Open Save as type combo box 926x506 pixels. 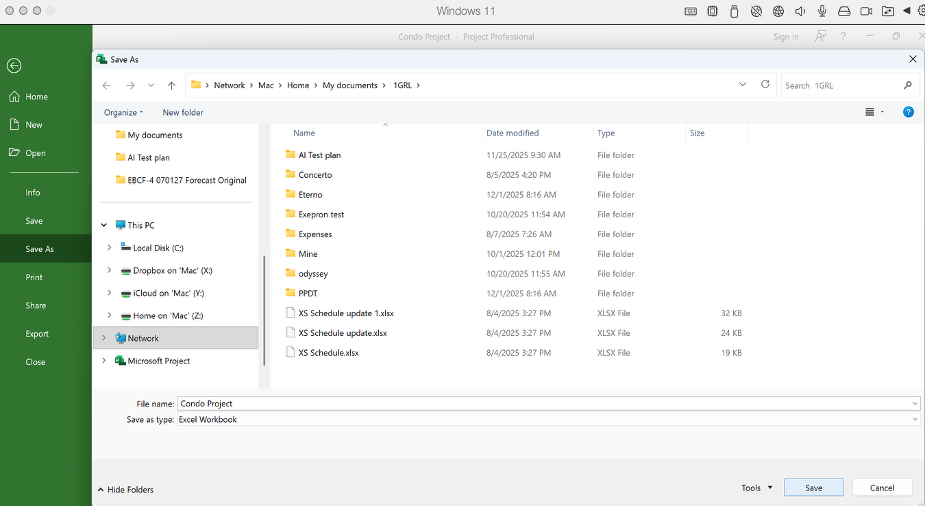pyautogui.click(x=548, y=419)
